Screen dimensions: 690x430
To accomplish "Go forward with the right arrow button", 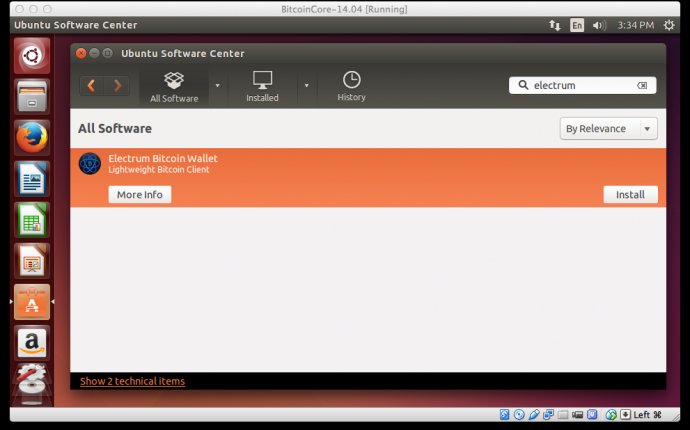I will (117, 85).
